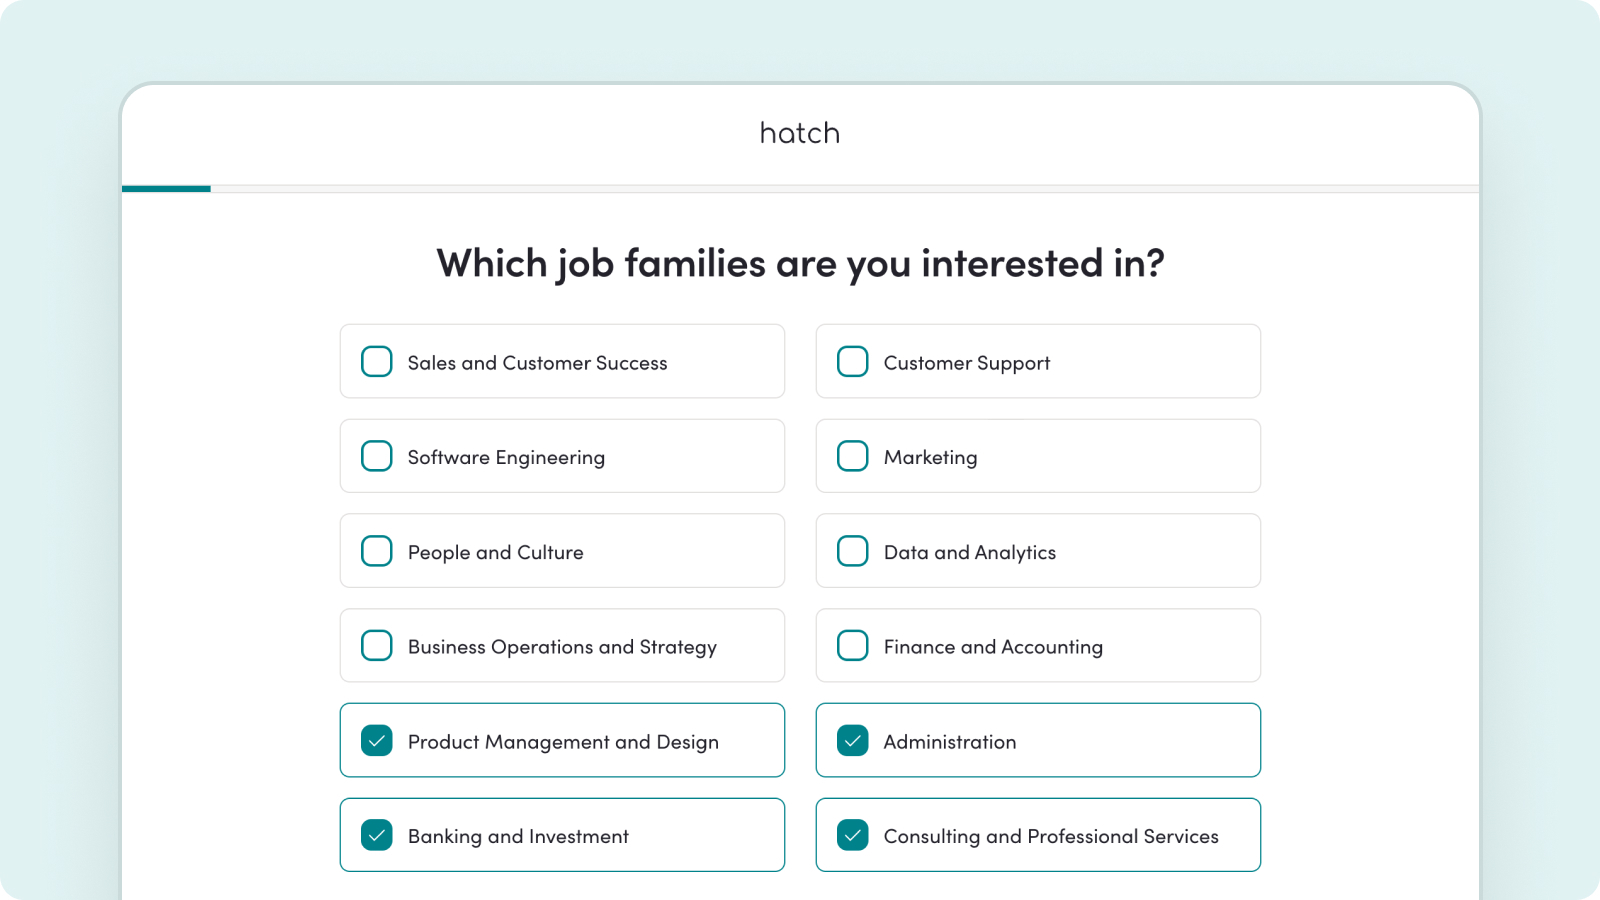
Task: Check Business Operations and Strategy box
Action: (377, 645)
